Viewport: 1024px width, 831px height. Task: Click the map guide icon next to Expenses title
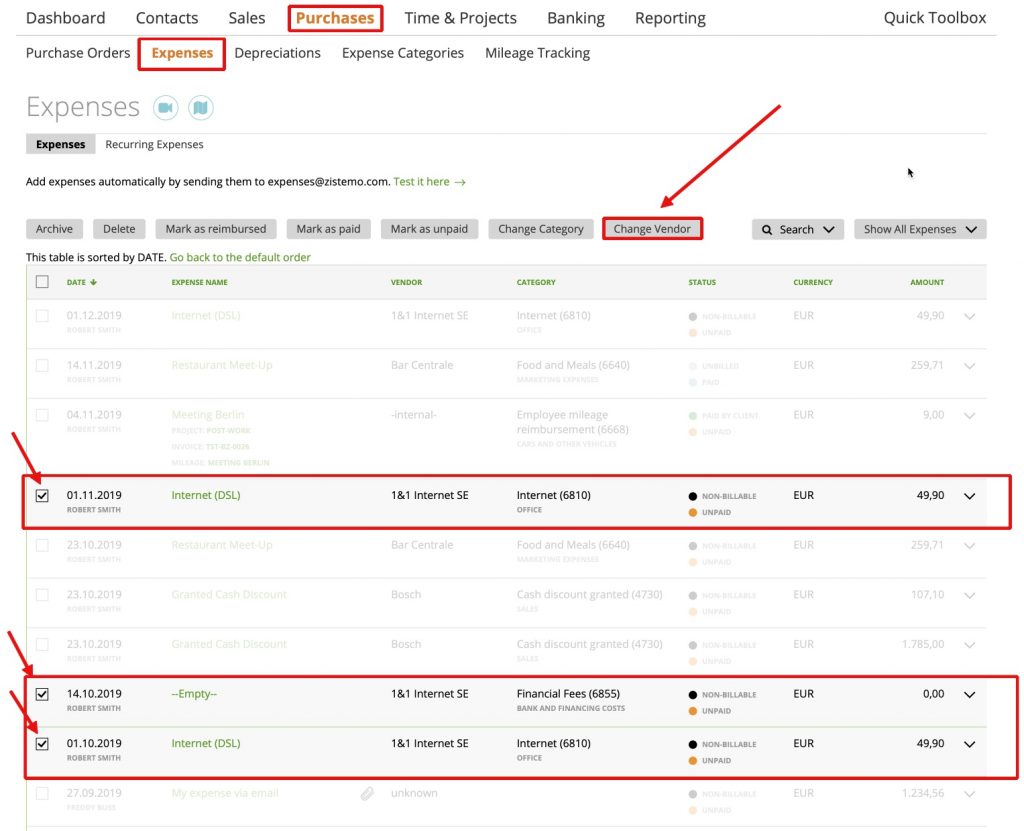pyautogui.click(x=201, y=107)
